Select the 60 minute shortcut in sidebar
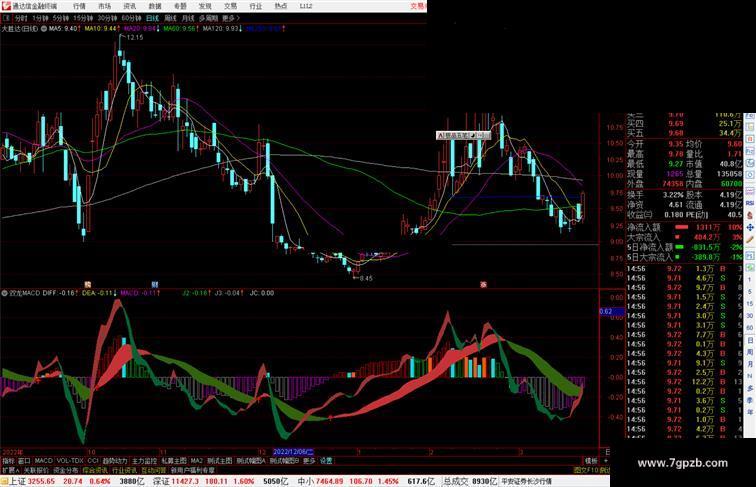This screenshot has width=756, height=487. tap(750, 328)
